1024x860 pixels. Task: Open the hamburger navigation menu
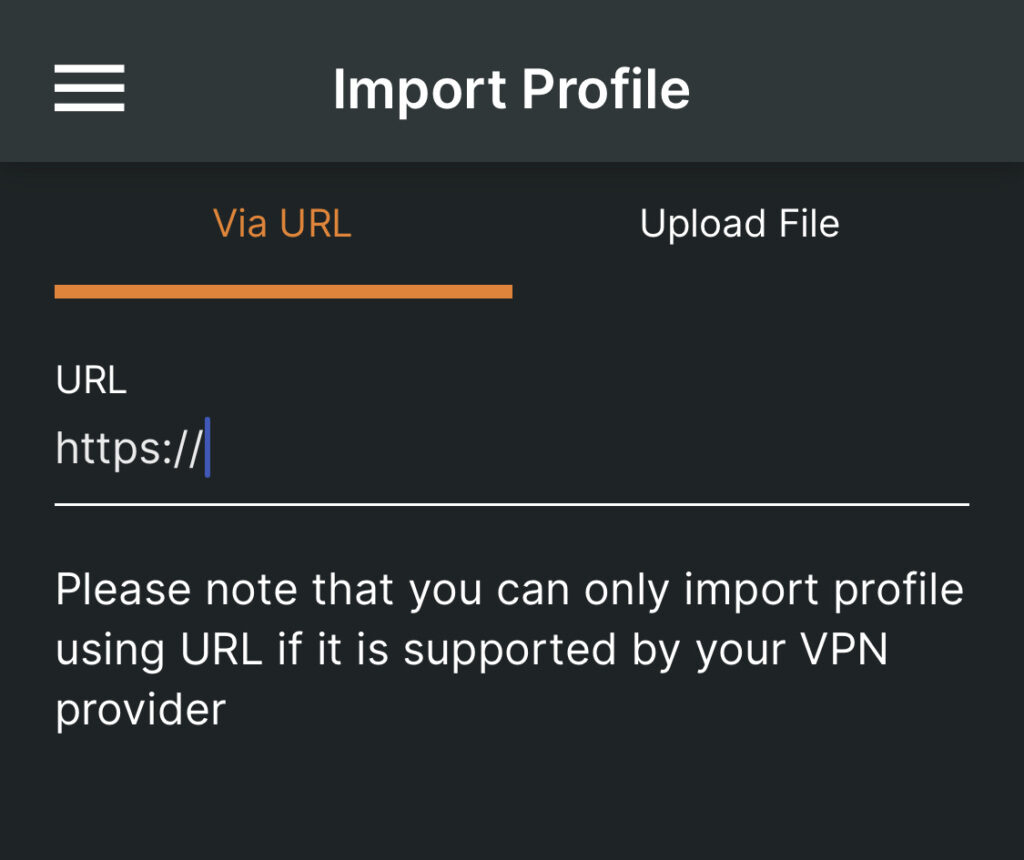tap(89, 88)
